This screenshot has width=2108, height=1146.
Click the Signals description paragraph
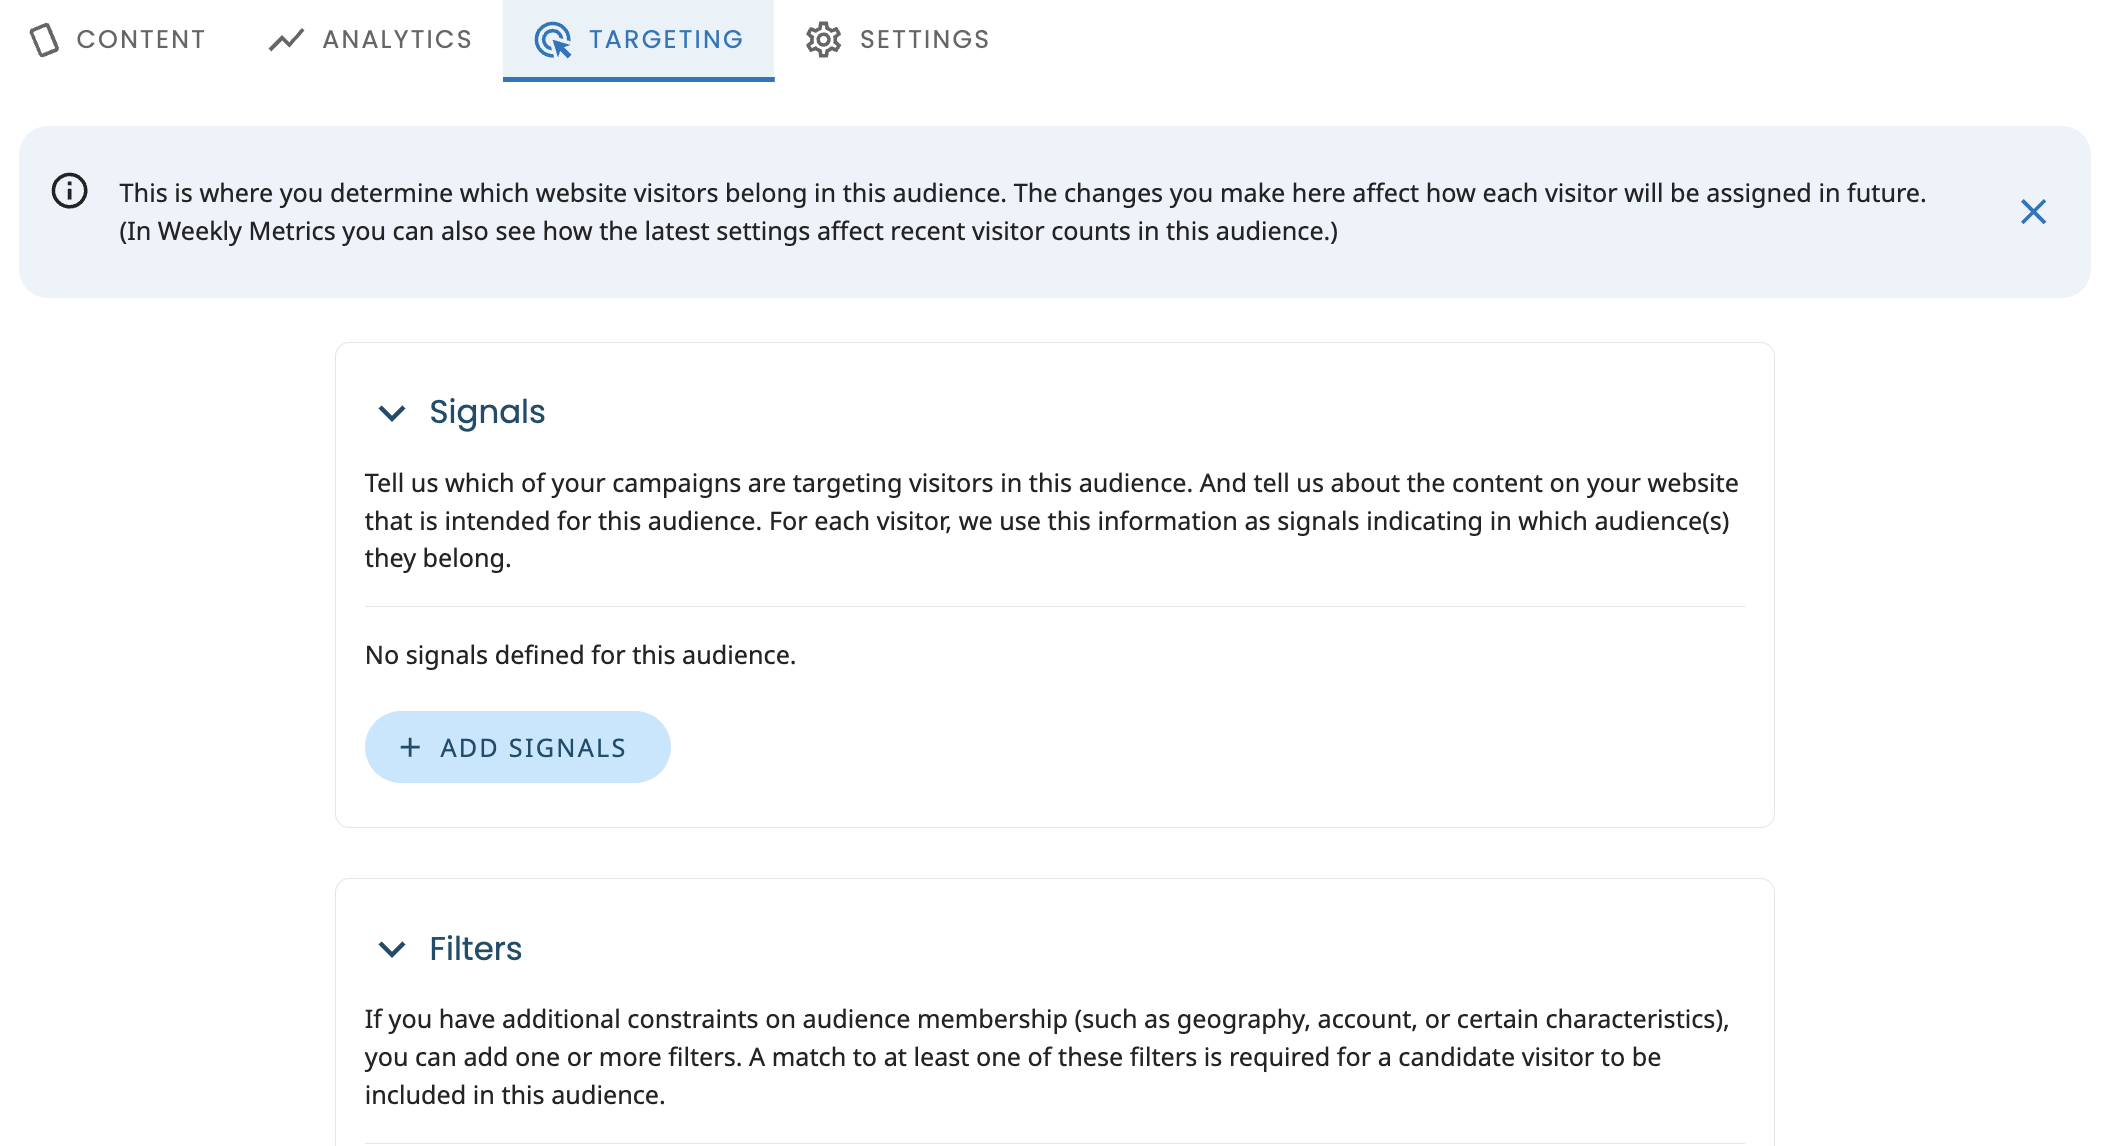pyautogui.click(x=1050, y=520)
